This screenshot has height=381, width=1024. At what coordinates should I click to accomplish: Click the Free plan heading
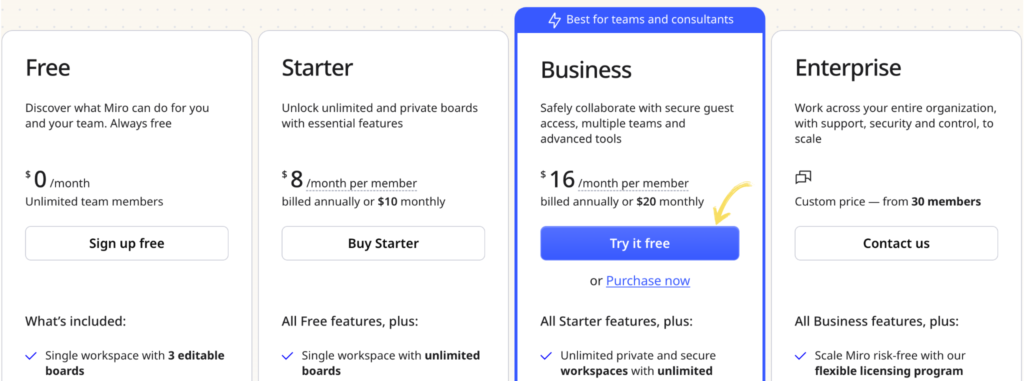click(48, 67)
